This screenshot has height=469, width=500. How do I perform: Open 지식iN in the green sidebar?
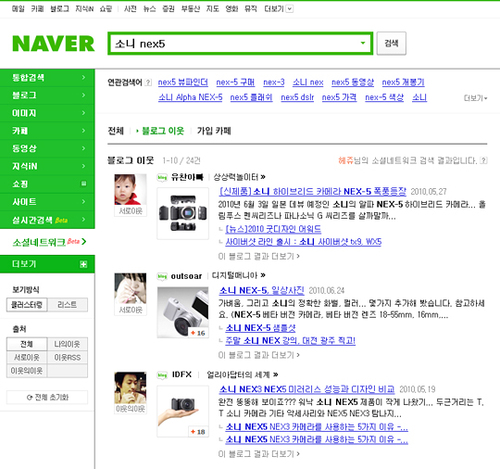click(47, 166)
